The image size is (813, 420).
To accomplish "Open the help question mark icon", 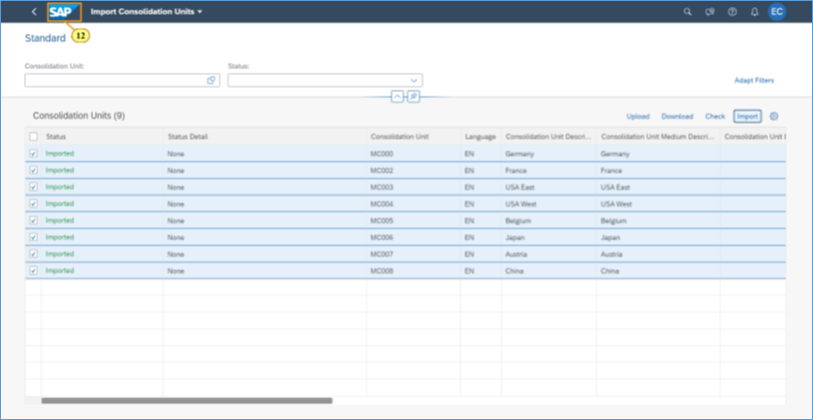I will click(732, 12).
